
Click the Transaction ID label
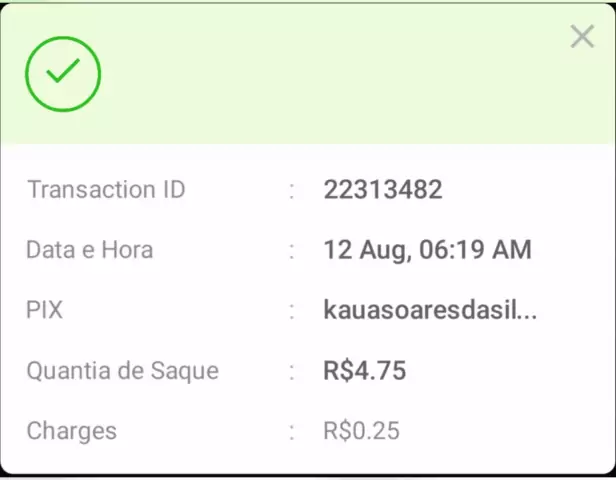coord(106,190)
